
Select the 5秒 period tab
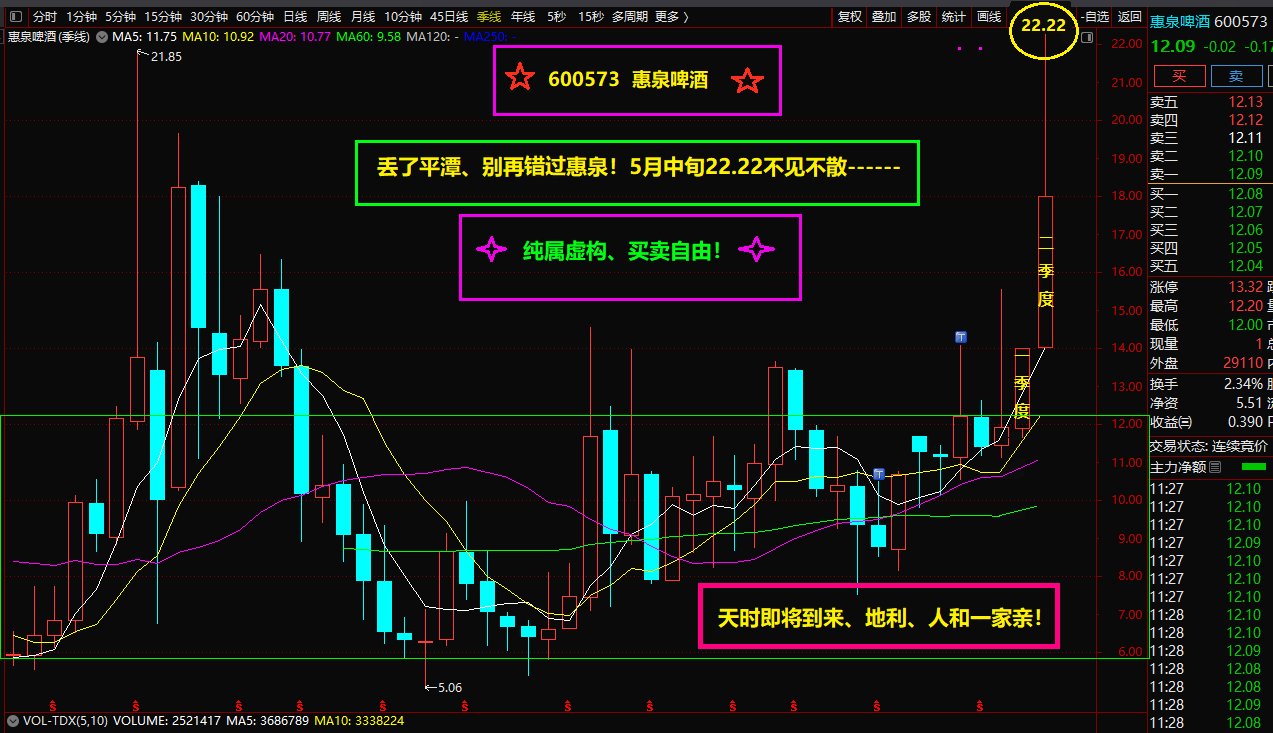pos(556,17)
